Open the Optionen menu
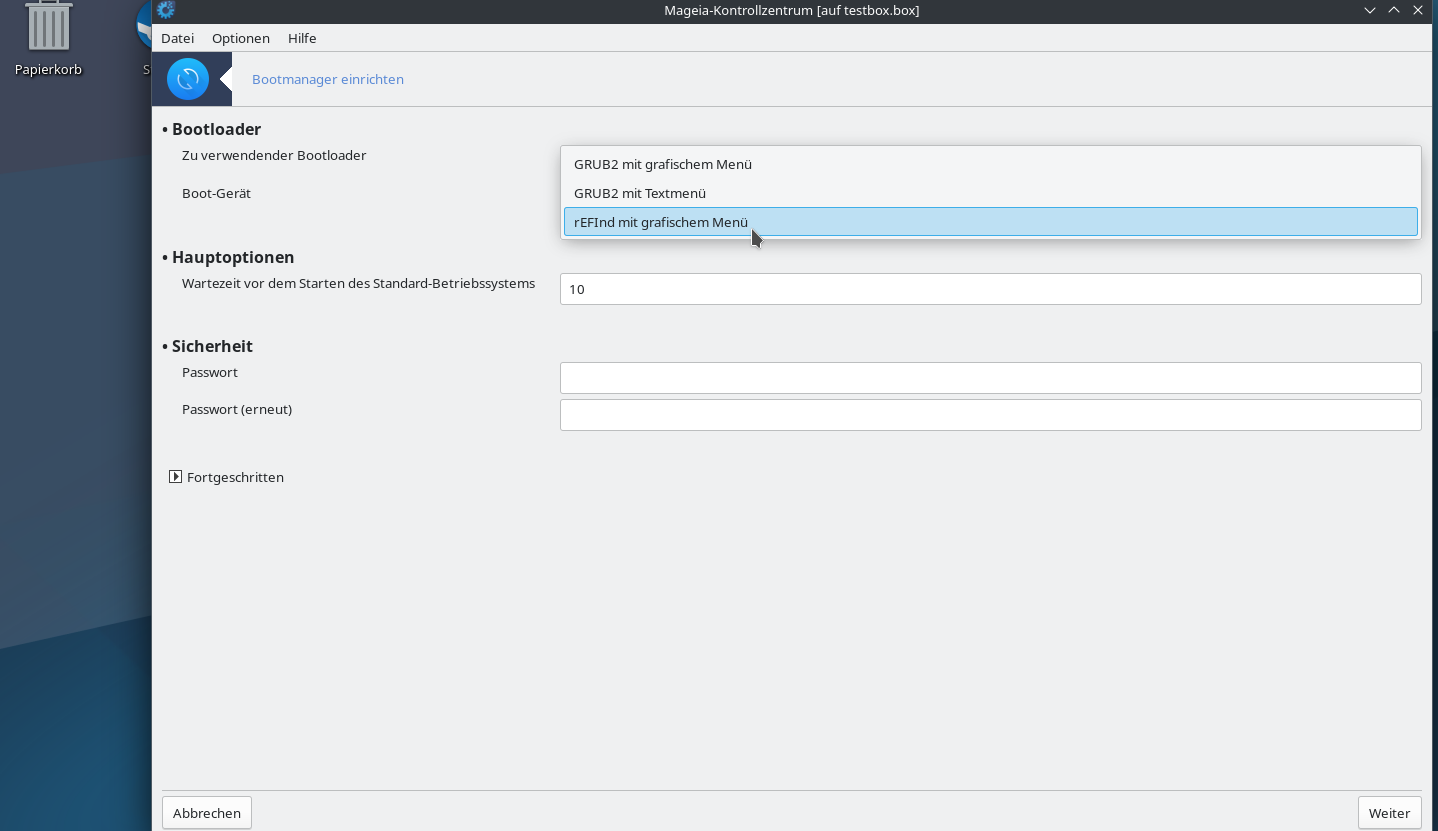The image size is (1438, 831). (x=240, y=38)
